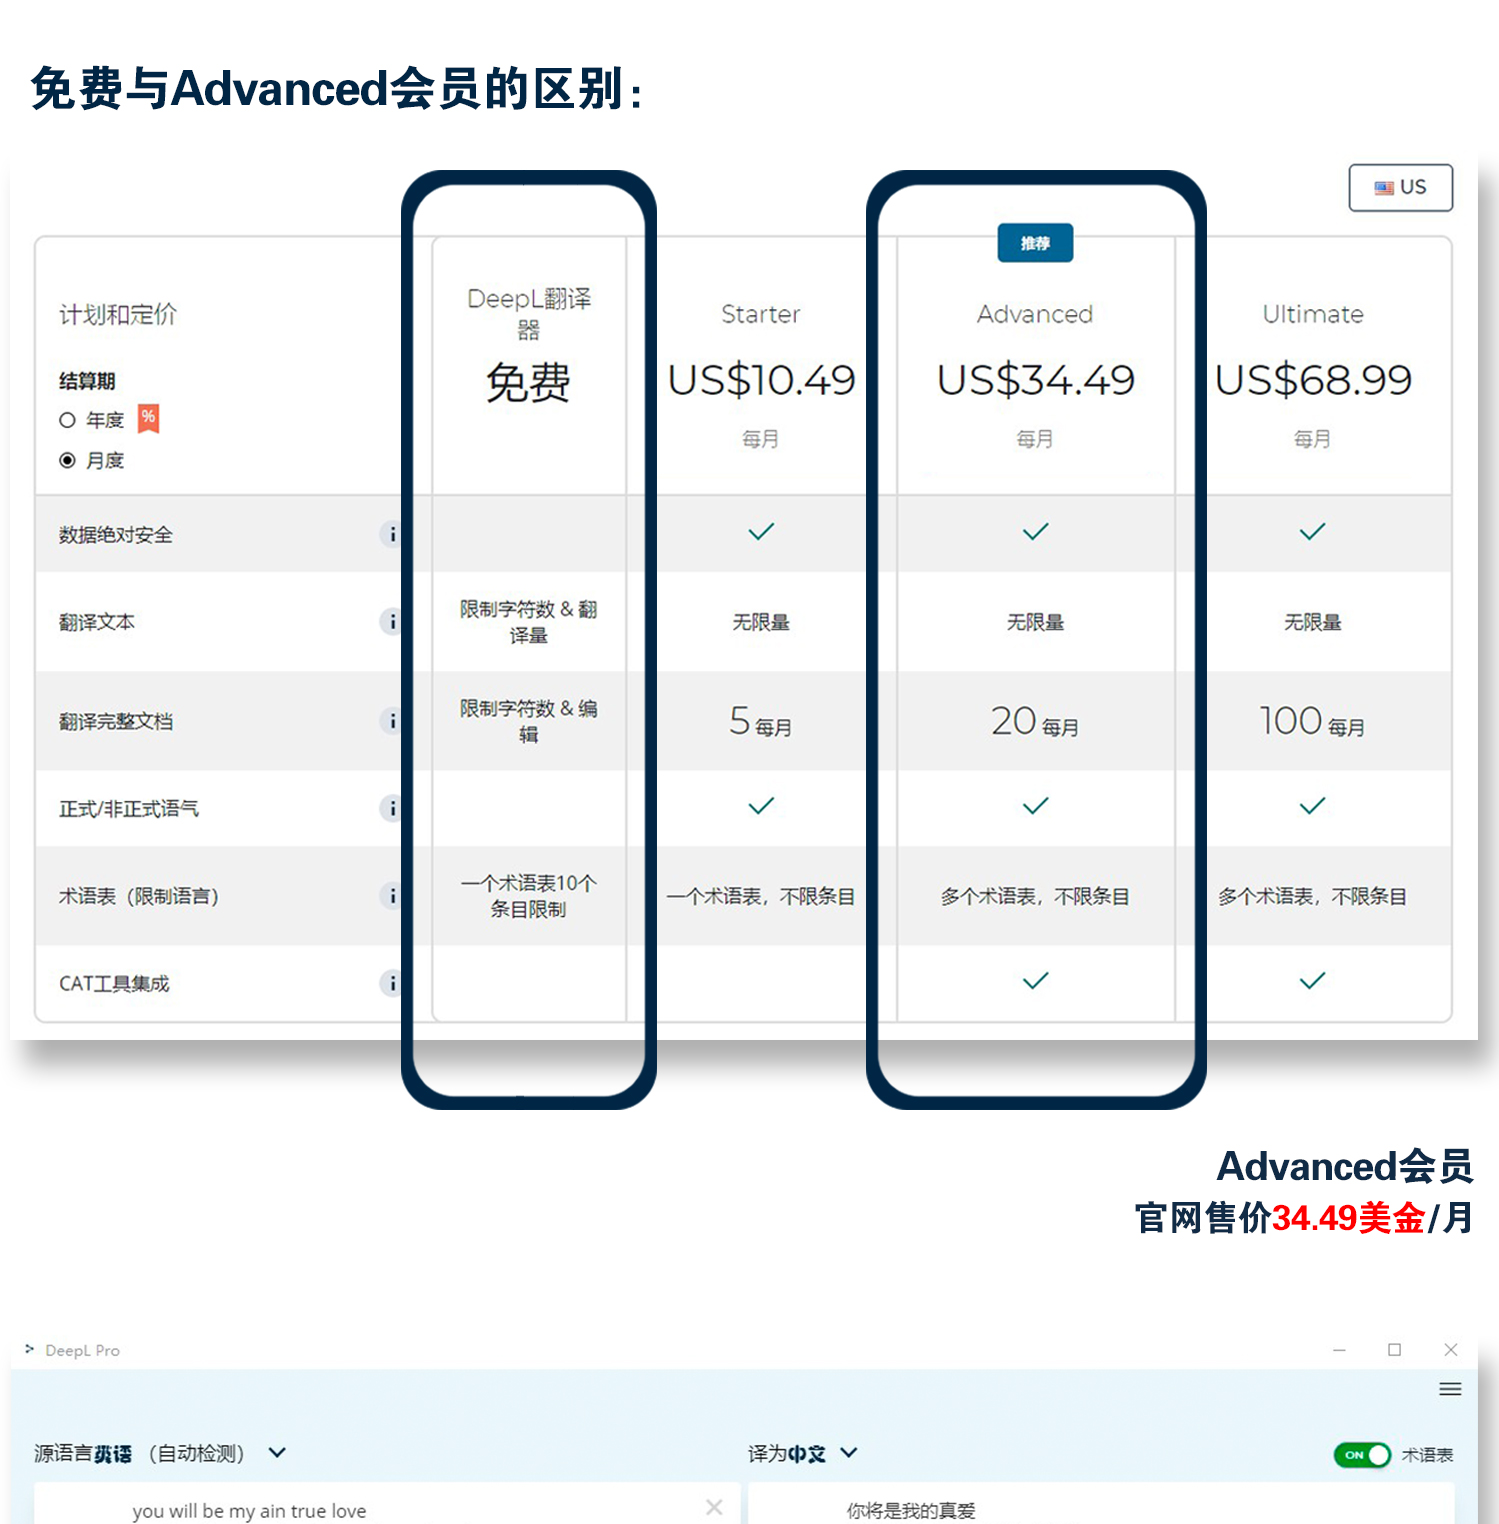Screen dimensions: 1499x1524
Task: Click the 5 每月 document limit
Action: [761, 722]
